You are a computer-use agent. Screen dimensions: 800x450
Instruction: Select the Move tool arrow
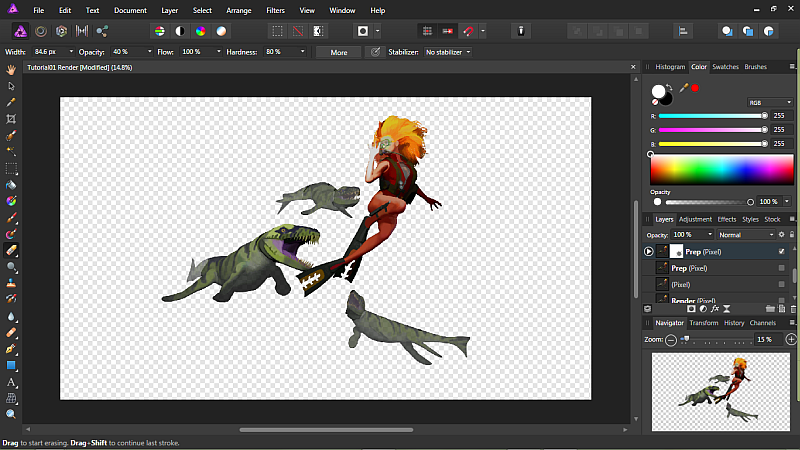(x=11, y=86)
